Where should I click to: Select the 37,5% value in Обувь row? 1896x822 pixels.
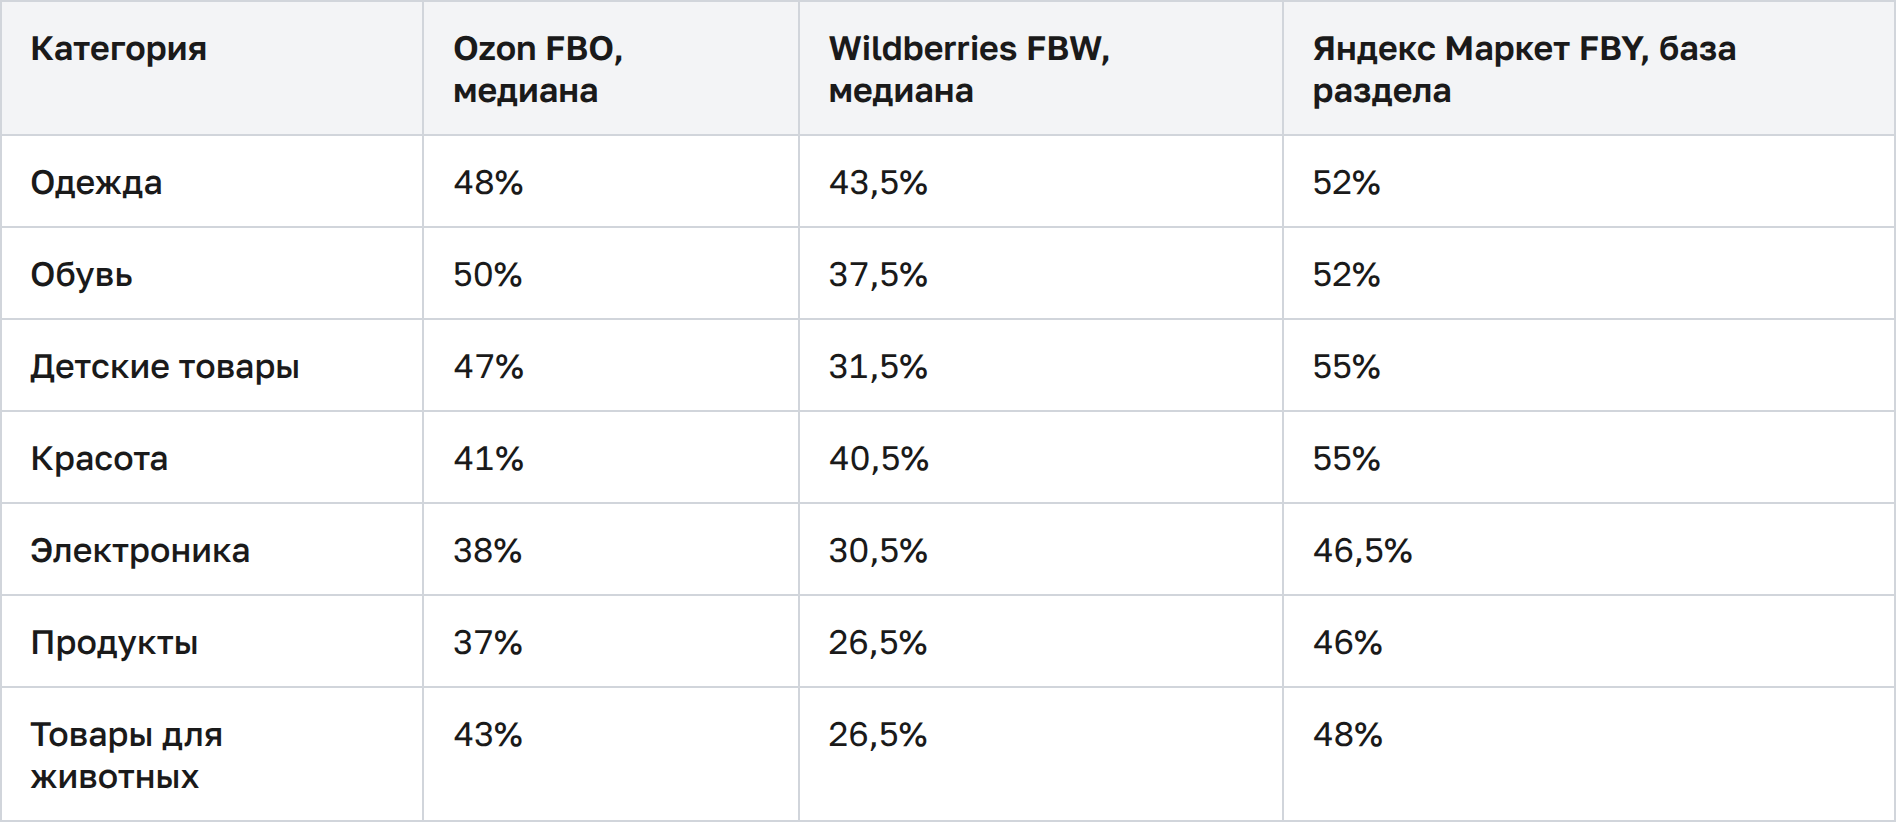pyautogui.click(x=878, y=275)
